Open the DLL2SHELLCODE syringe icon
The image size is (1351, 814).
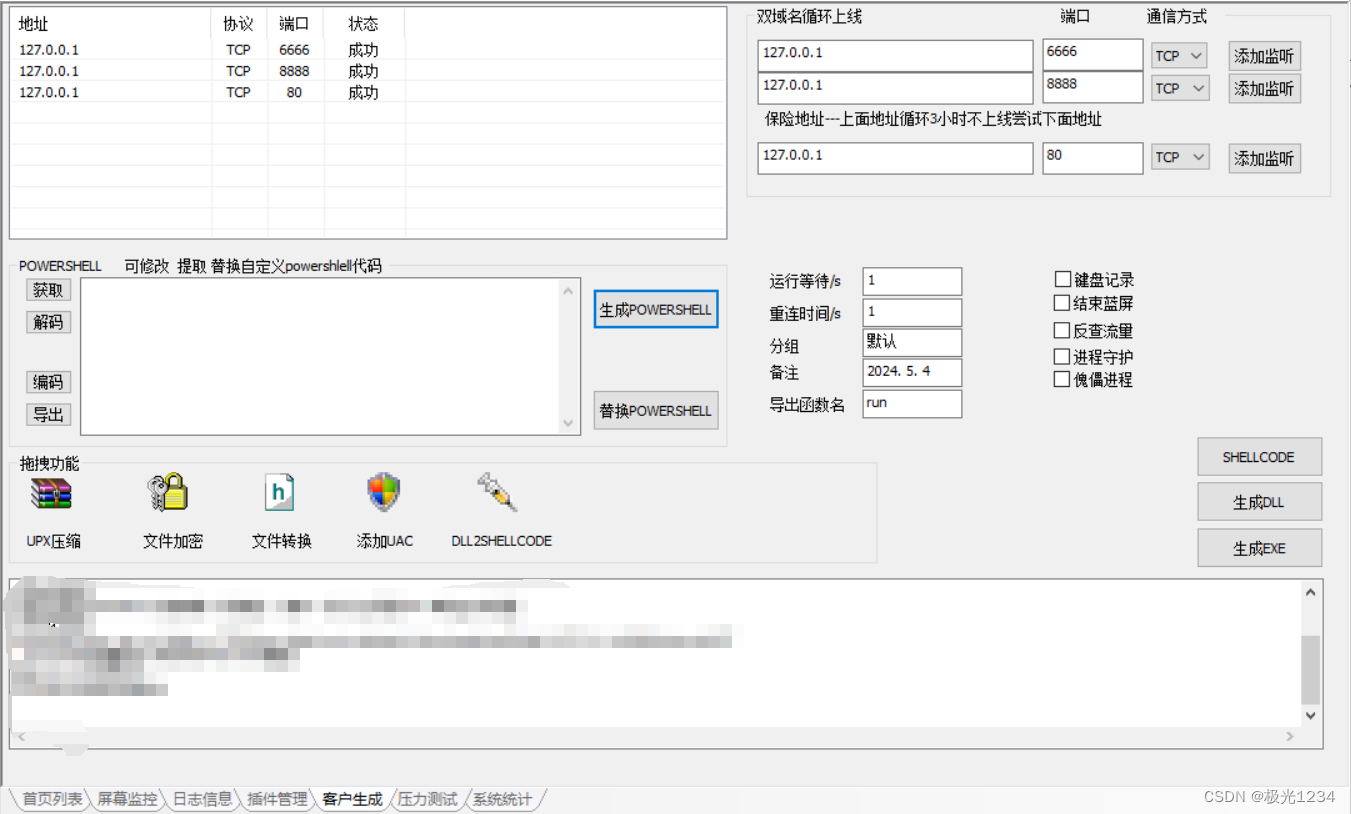(x=497, y=491)
